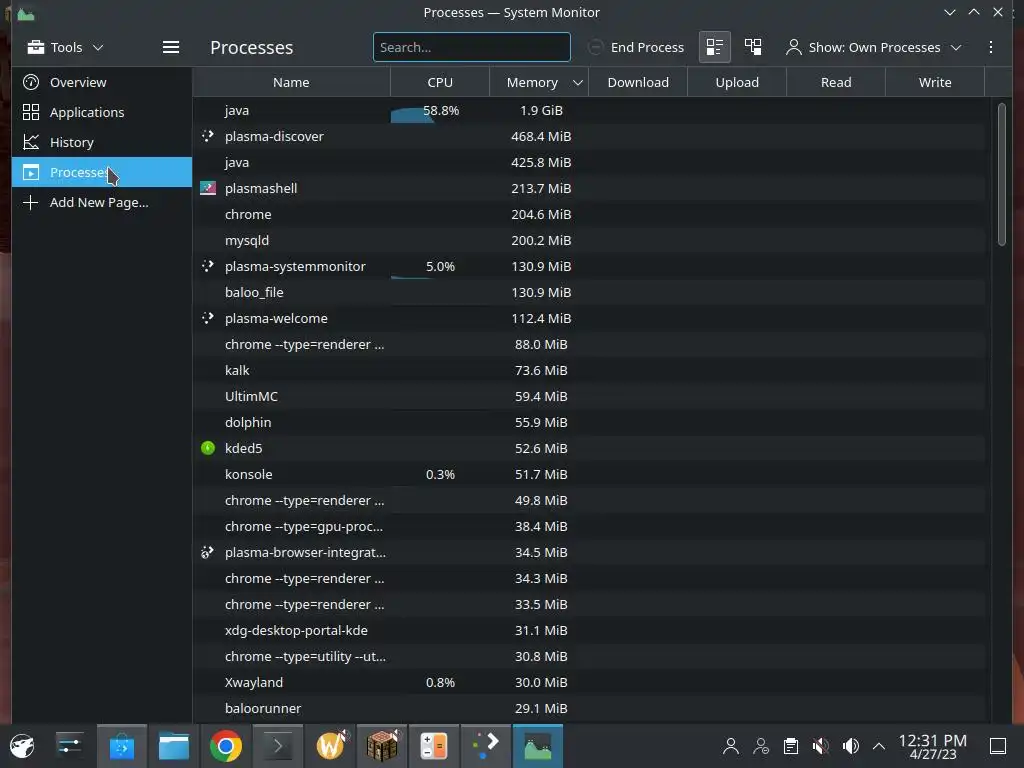Toggle Memory column sort arrow

click(577, 82)
